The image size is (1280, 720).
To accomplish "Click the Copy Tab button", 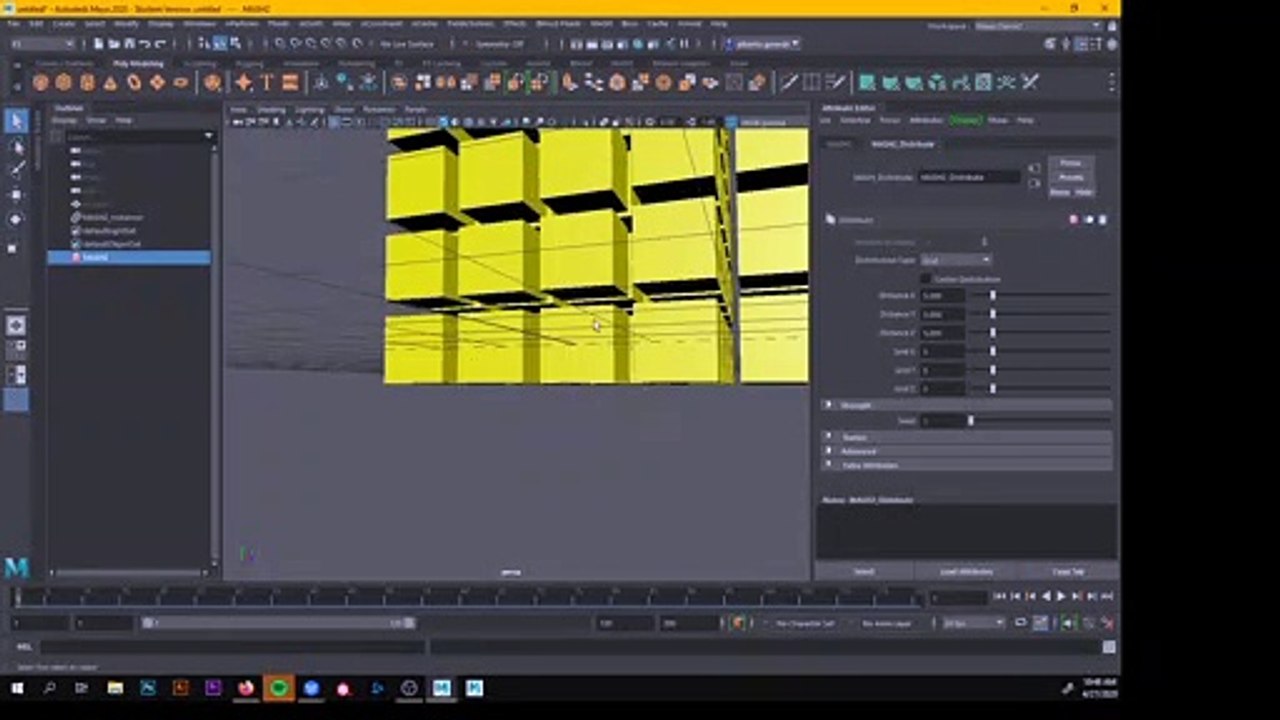I will click(1068, 572).
